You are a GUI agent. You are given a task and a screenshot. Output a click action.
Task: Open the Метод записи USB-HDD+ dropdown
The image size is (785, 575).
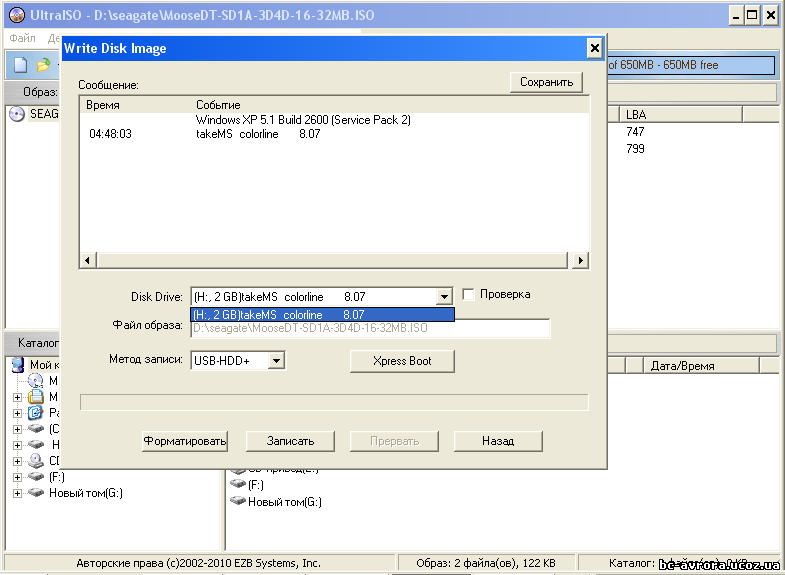click(x=276, y=360)
